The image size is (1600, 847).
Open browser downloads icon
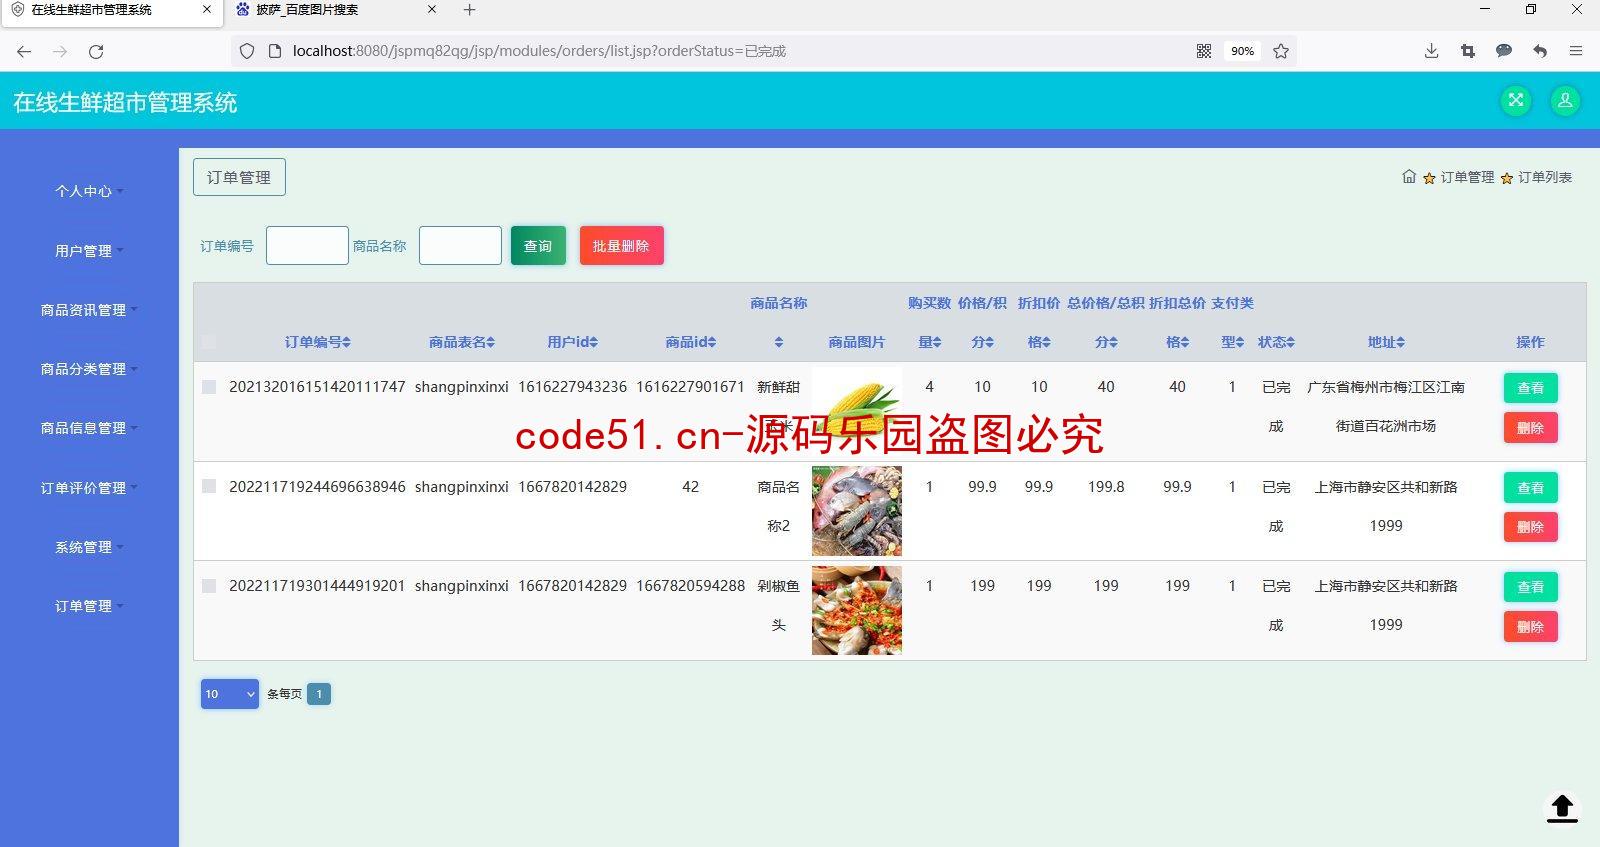[1431, 51]
